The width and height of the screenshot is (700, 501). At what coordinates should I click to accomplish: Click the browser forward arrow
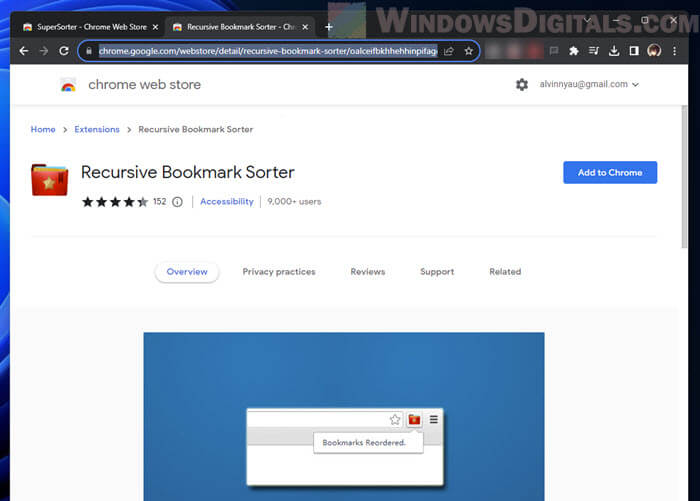(x=44, y=51)
